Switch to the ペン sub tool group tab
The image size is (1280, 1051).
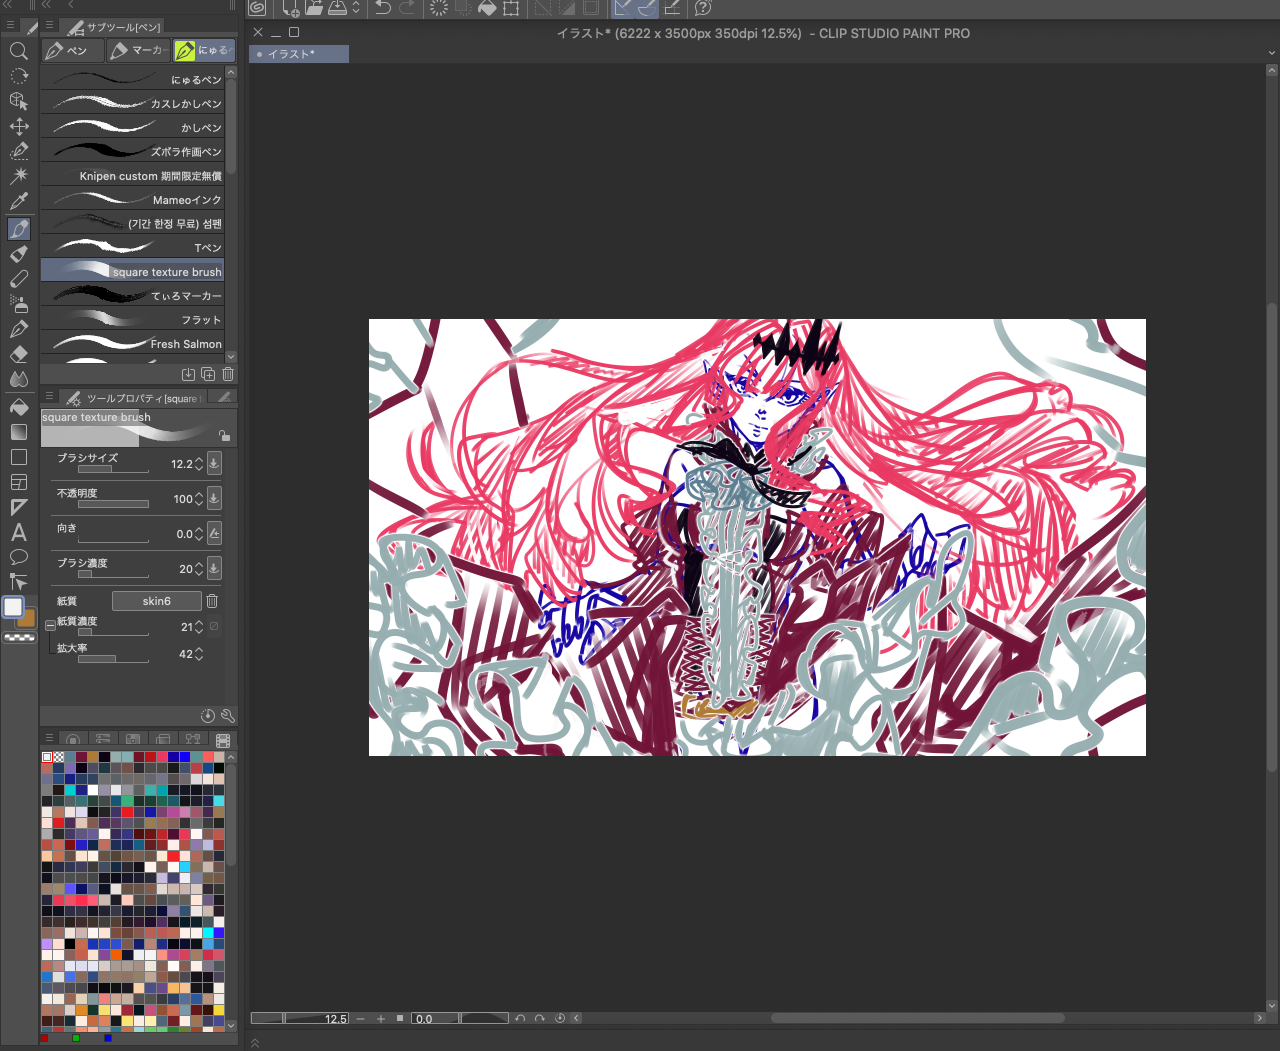pos(68,50)
